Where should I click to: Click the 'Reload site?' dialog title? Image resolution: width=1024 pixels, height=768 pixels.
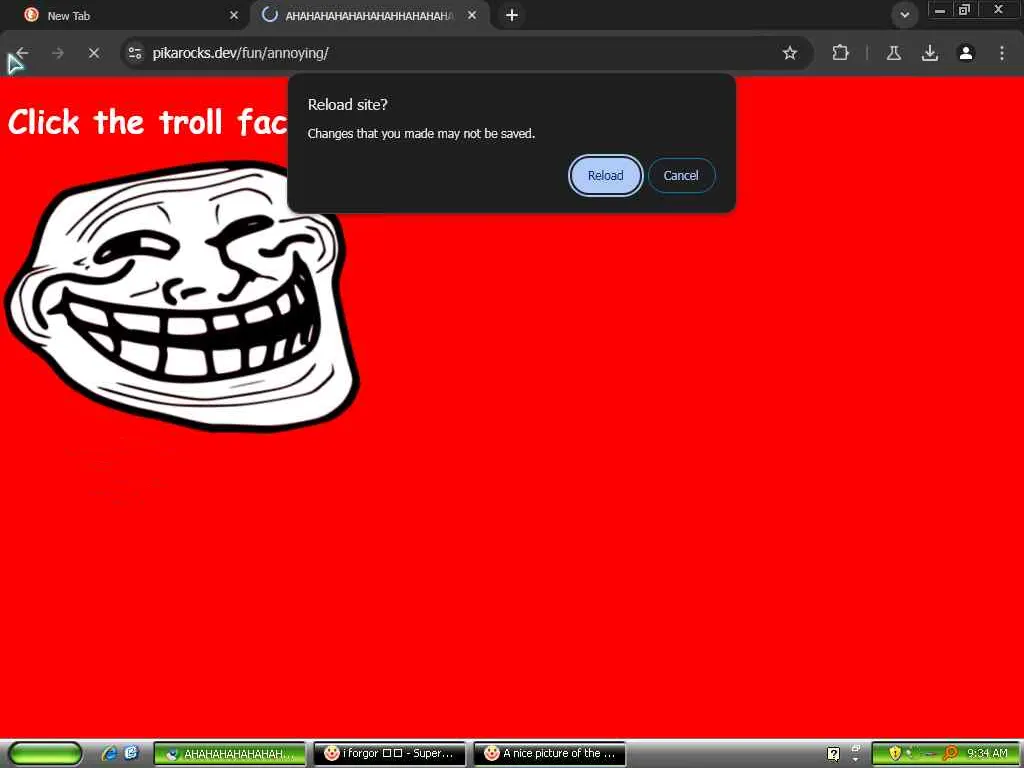point(347,104)
